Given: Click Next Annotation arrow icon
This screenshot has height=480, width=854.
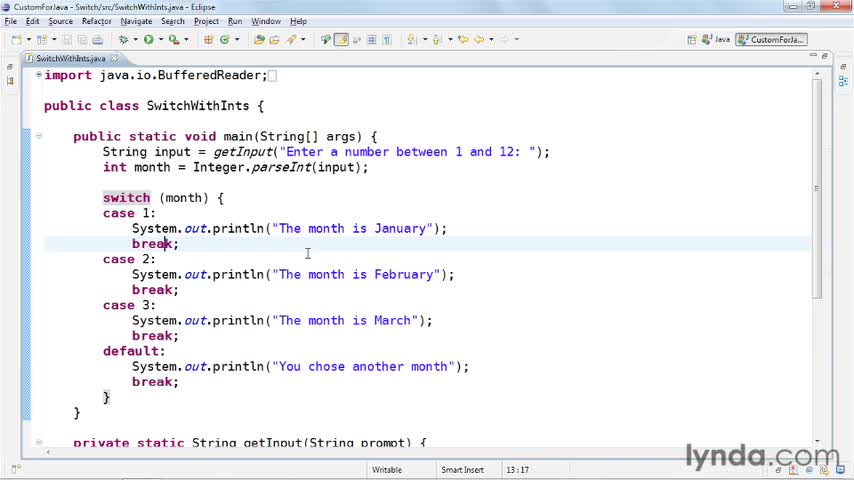Looking at the screenshot, I should click(x=412, y=40).
